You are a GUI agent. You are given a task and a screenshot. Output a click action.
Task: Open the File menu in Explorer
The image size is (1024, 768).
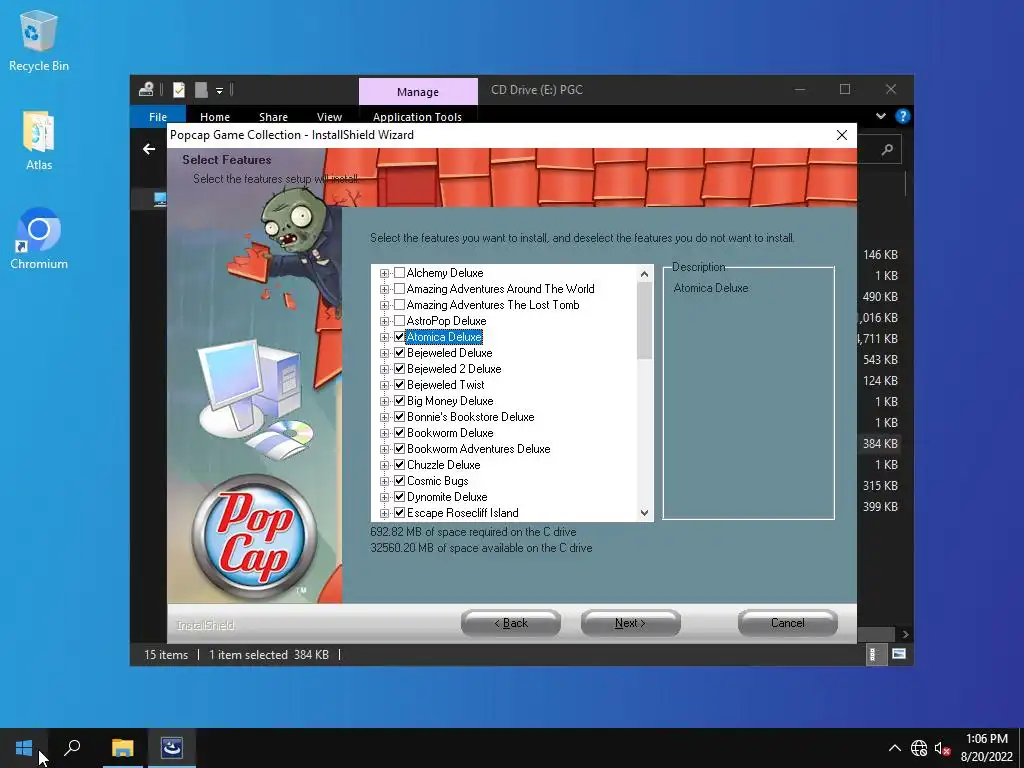pyautogui.click(x=158, y=116)
